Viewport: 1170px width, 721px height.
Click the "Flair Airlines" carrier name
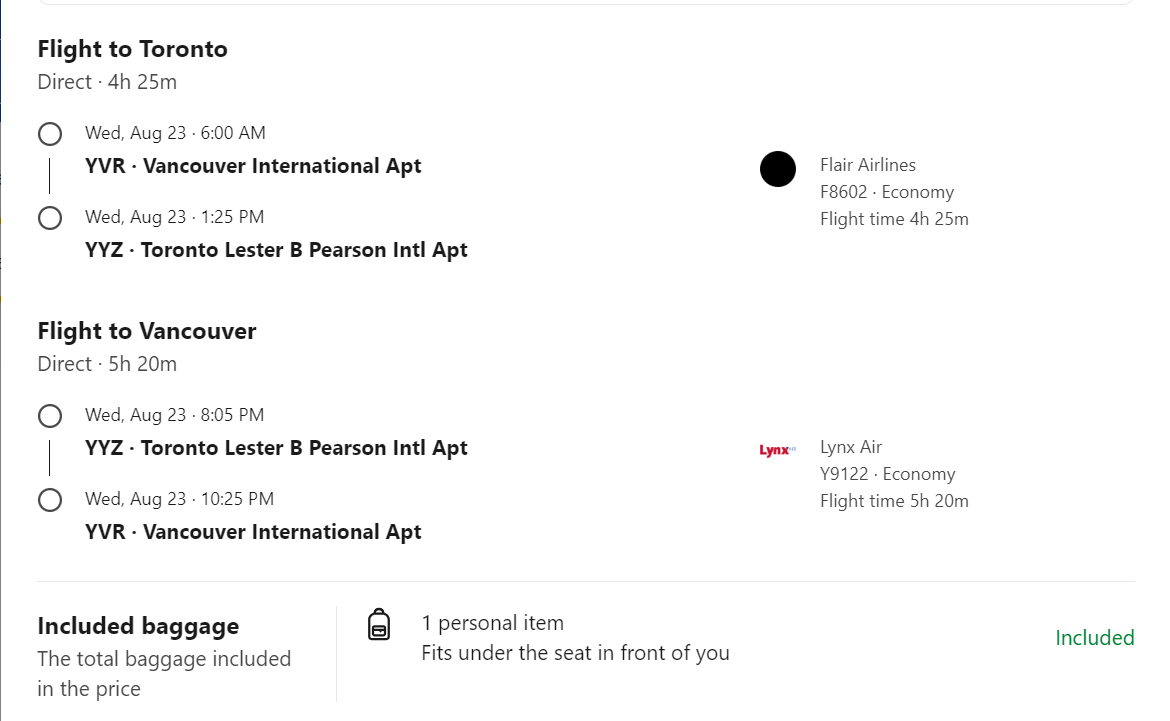[x=867, y=165]
